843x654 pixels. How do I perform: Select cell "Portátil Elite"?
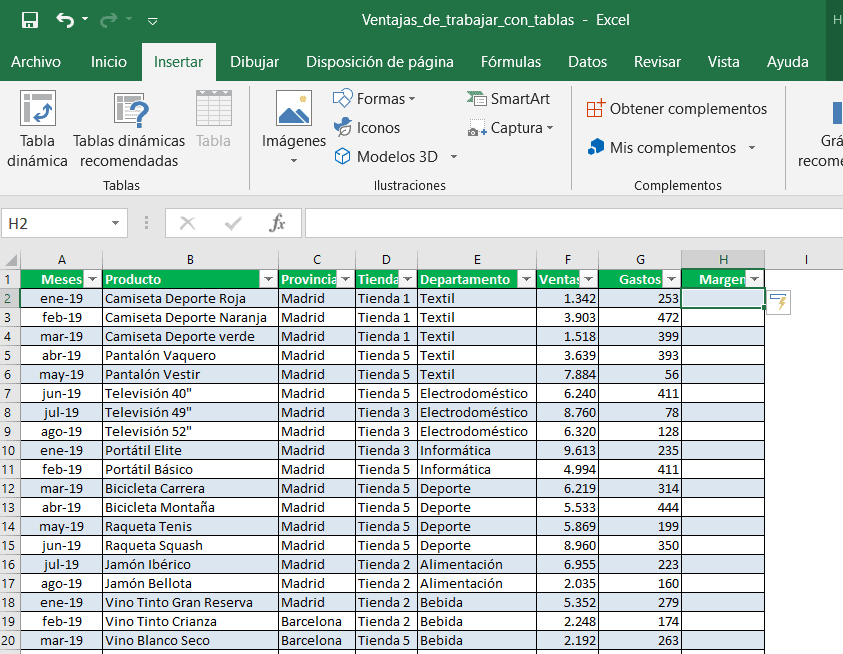click(x=190, y=450)
